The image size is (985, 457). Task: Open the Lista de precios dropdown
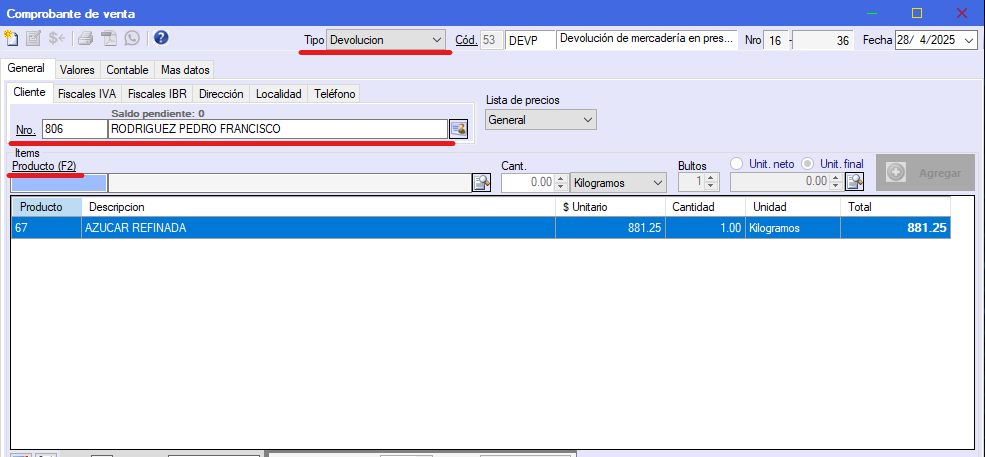pyautogui.click(x=541, y=119)
